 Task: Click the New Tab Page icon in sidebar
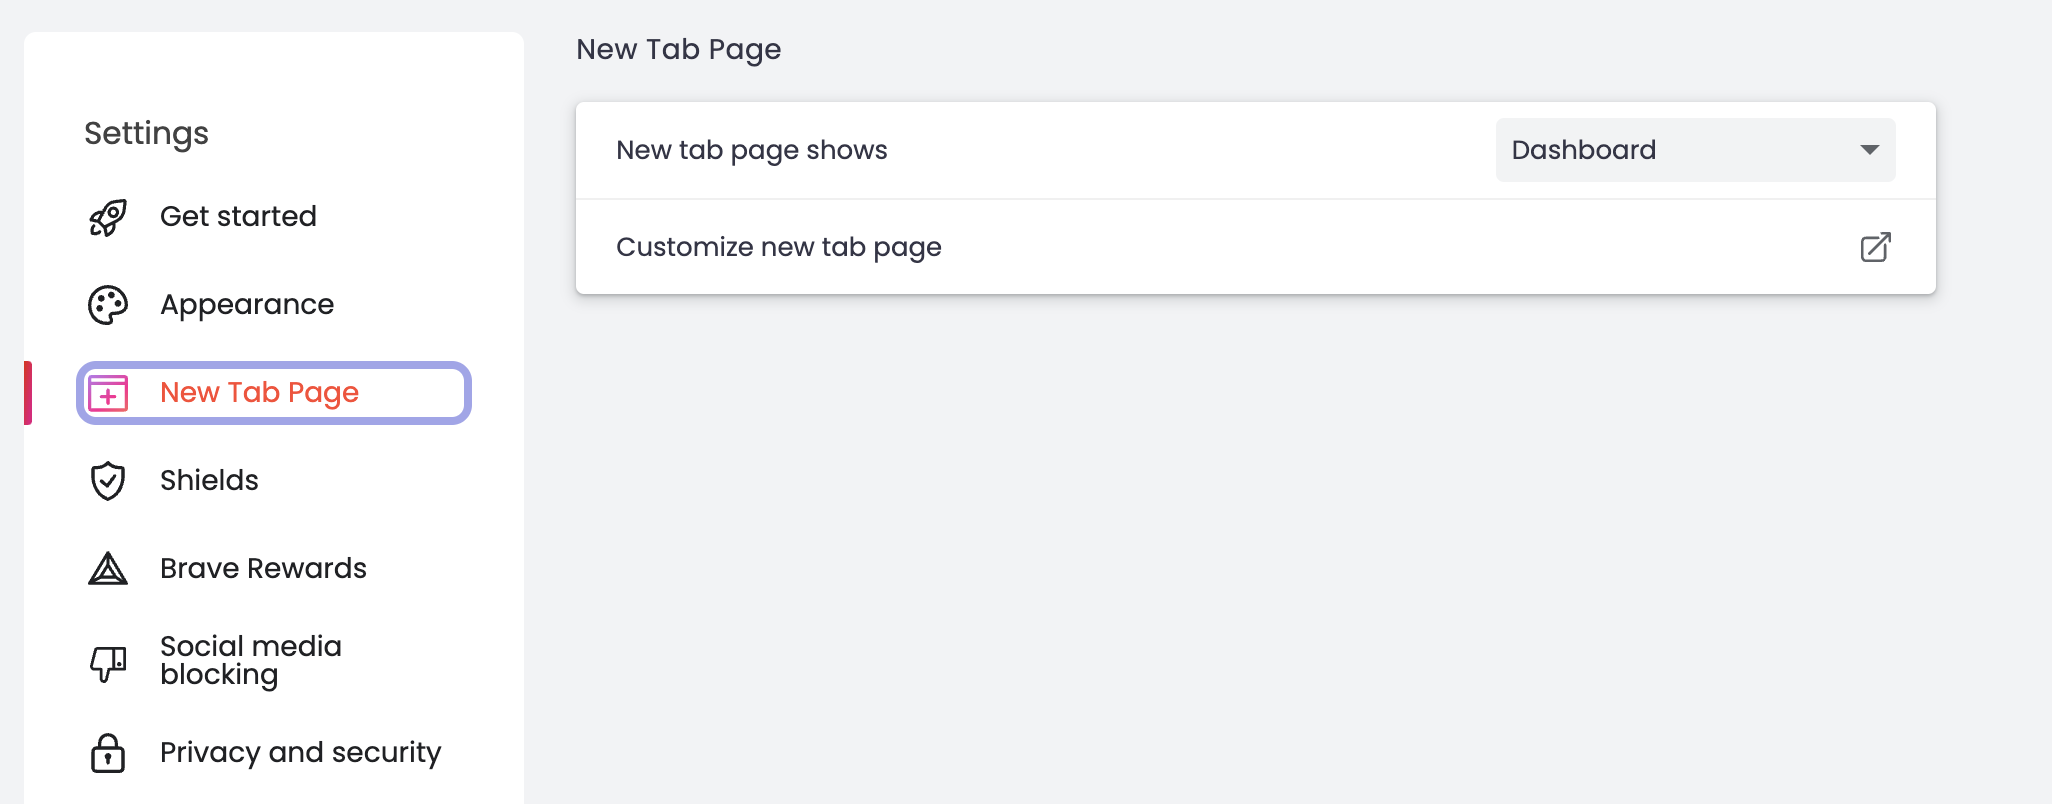(110, 393)
